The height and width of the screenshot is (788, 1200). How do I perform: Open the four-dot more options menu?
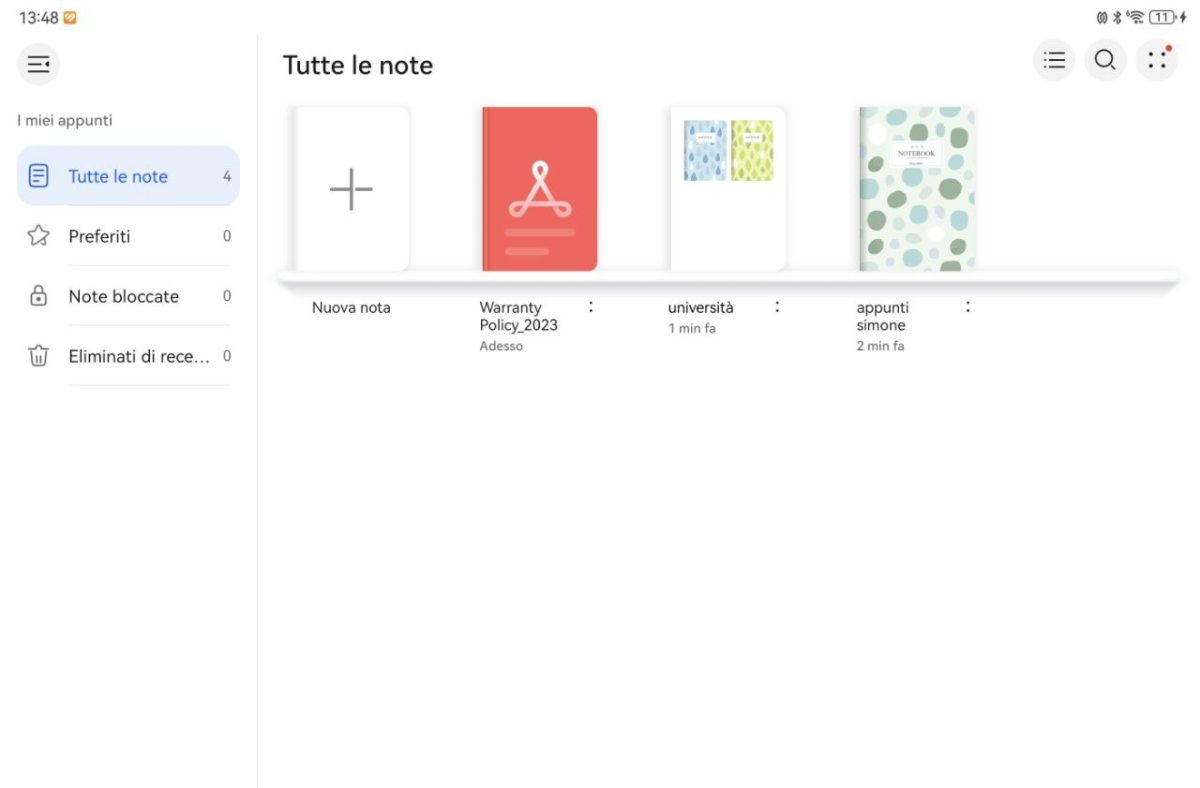pyautogui.click(x=1157, y=60)
